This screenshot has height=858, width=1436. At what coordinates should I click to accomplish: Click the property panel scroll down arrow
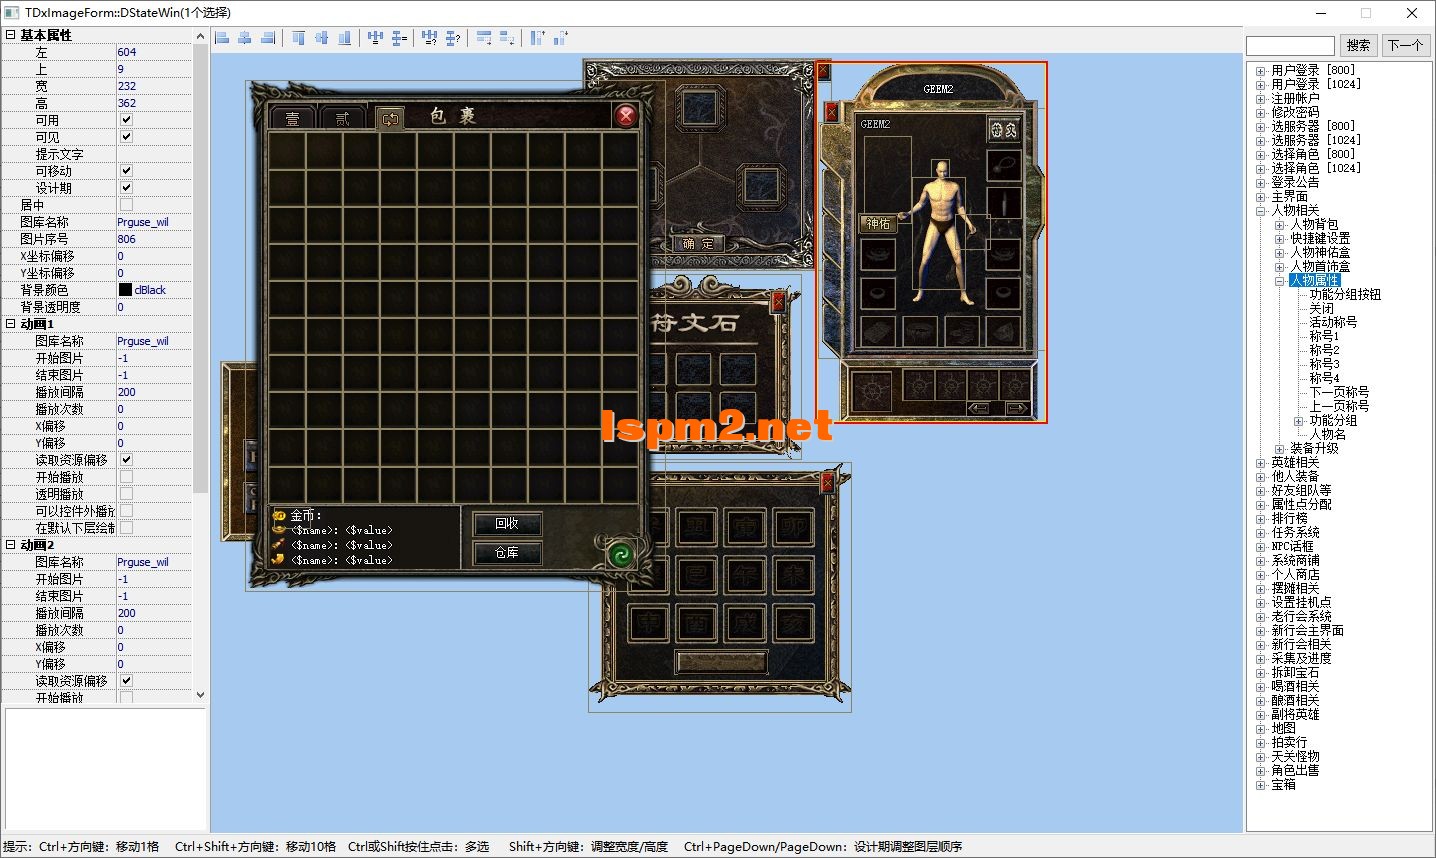[x=200, y=694]
